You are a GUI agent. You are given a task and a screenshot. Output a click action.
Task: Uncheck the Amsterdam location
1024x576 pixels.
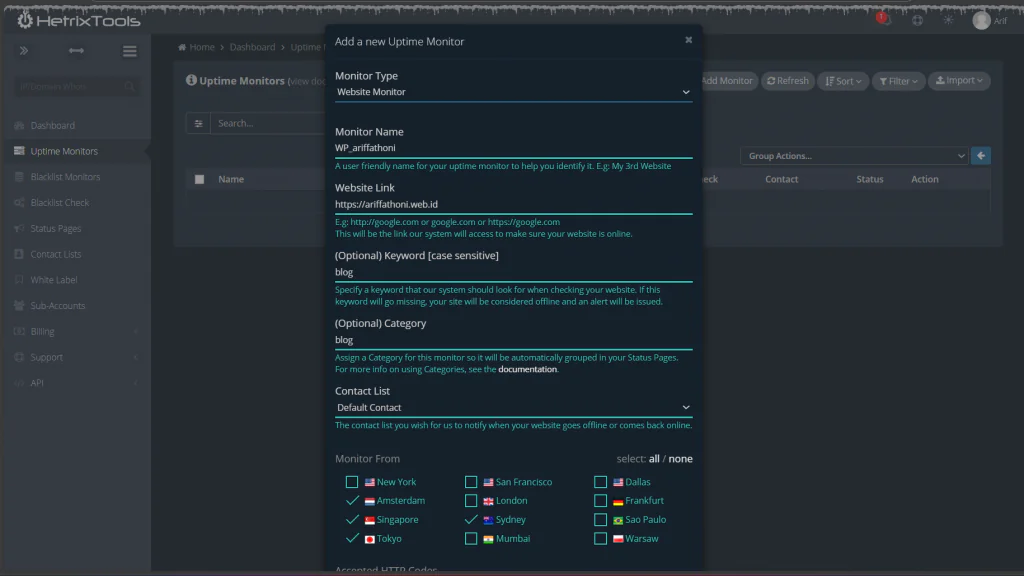pyautogui.click(x=351, y=500)
